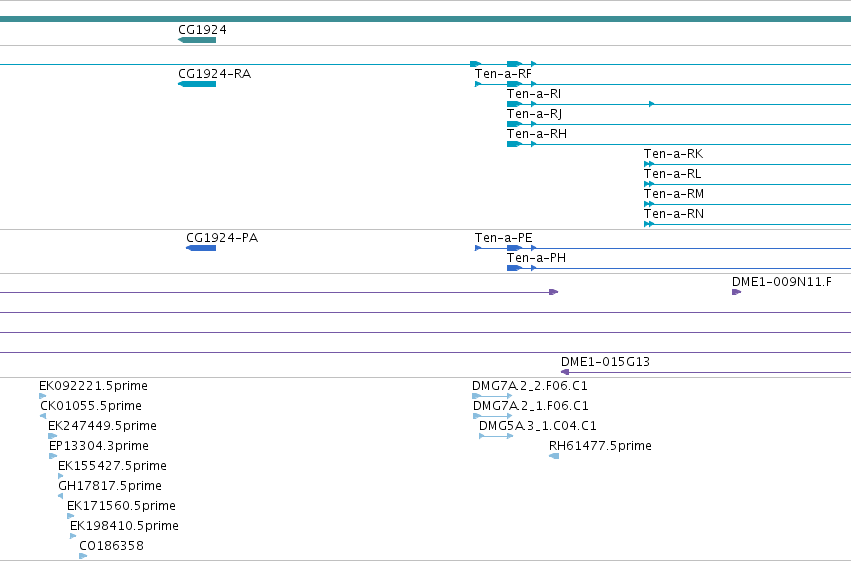This screenshot has height=561, width=851.
Task: Select the Ten-a-RJ transcript label
Action: (x=535, y=114)
